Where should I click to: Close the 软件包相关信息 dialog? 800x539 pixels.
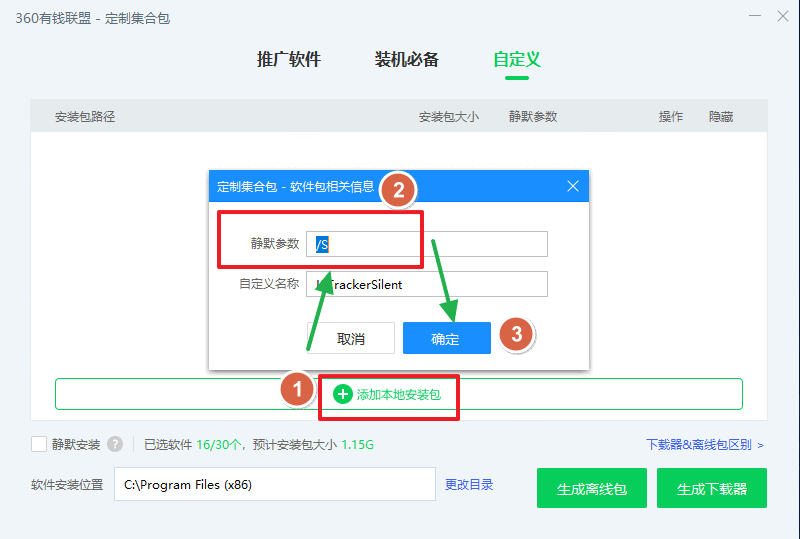point(573,186)
